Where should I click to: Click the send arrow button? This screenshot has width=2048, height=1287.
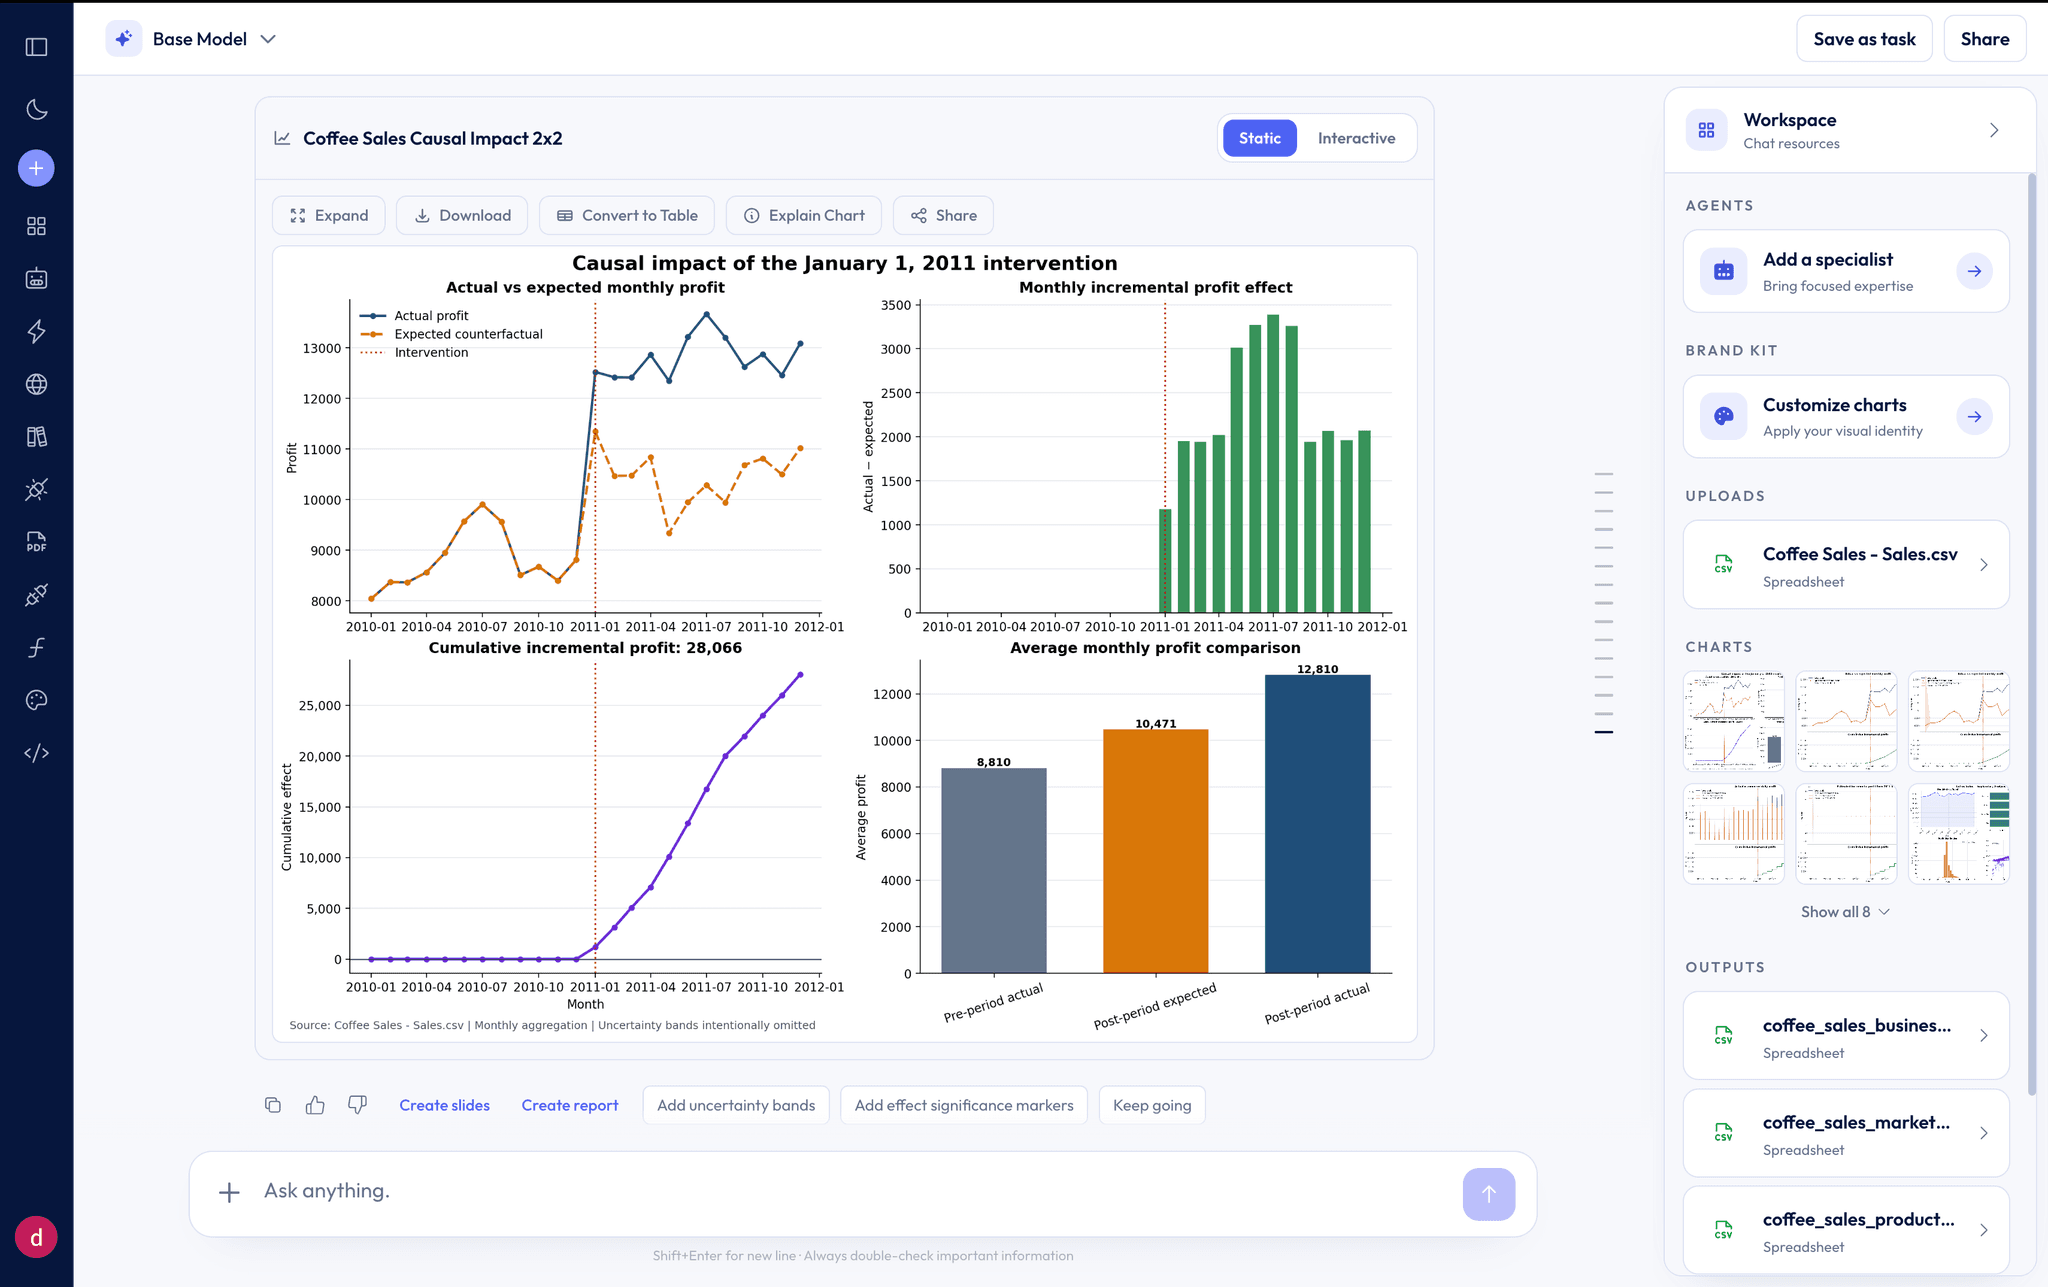[1488, 1194]
